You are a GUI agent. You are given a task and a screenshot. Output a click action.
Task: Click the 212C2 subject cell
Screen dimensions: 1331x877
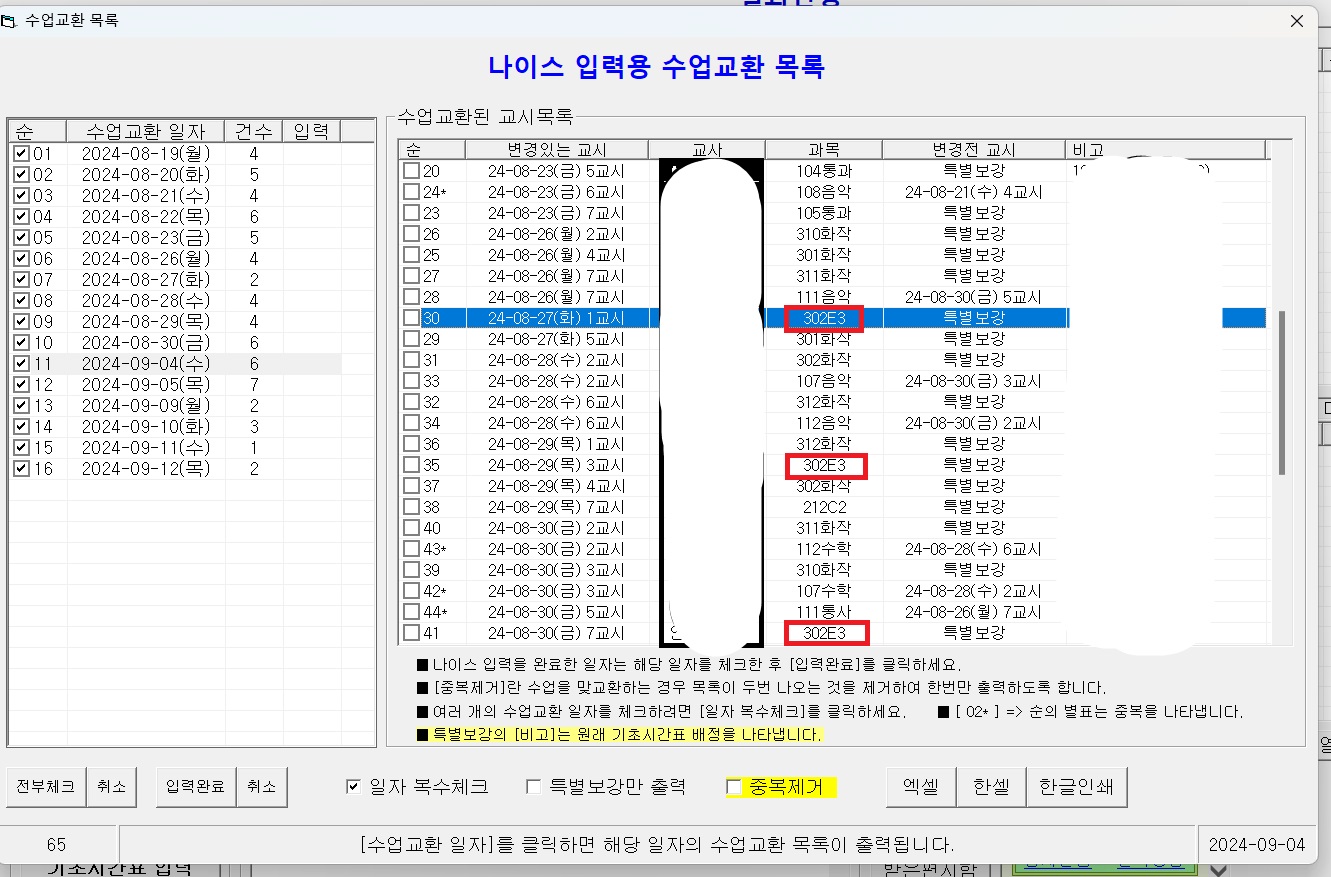click(824, 507)
